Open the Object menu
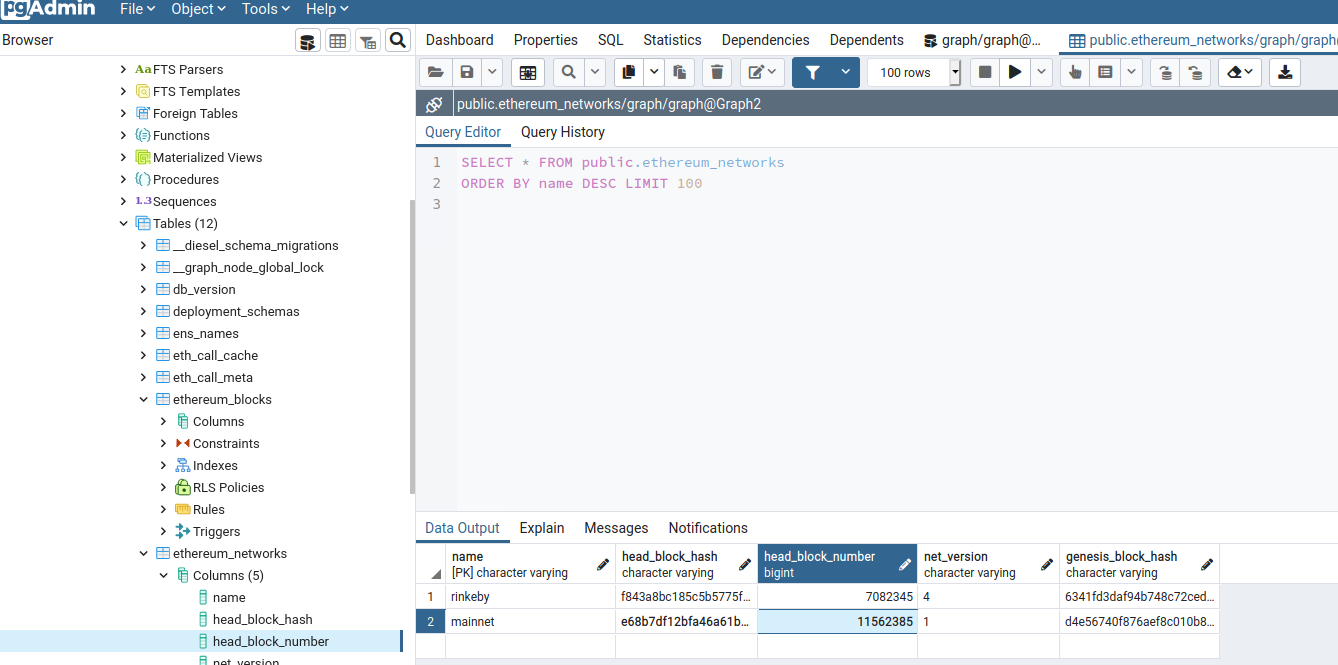This screenshot has width=1338, height=665. click(198, 9)
